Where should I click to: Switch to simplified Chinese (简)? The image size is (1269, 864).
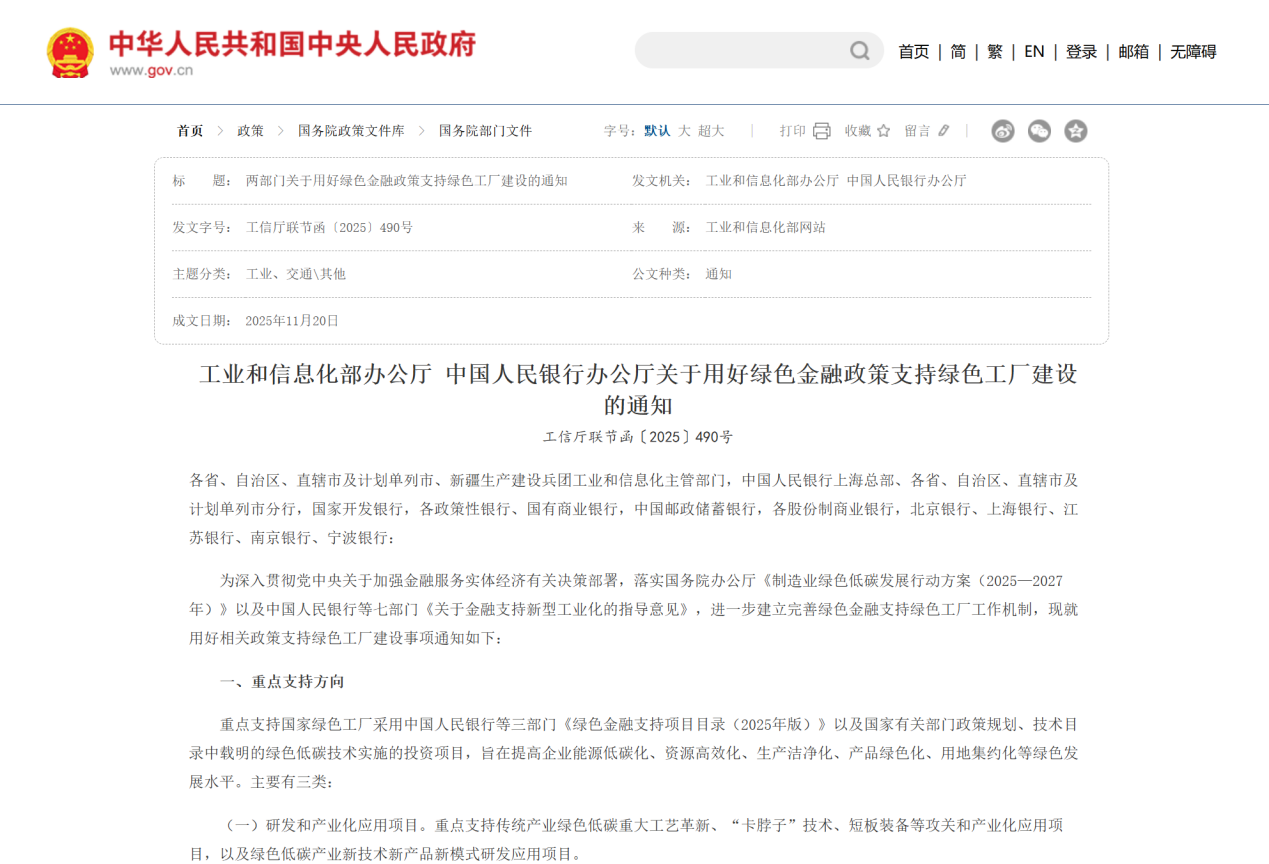pos(958,52)
